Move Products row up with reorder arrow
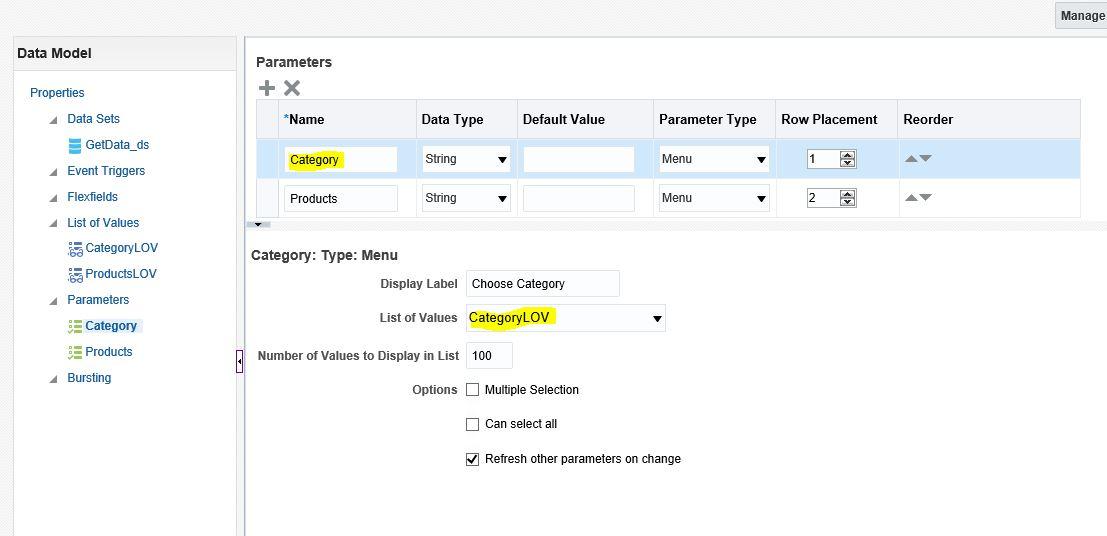The image size is (1107, 536). pos(911,198)
